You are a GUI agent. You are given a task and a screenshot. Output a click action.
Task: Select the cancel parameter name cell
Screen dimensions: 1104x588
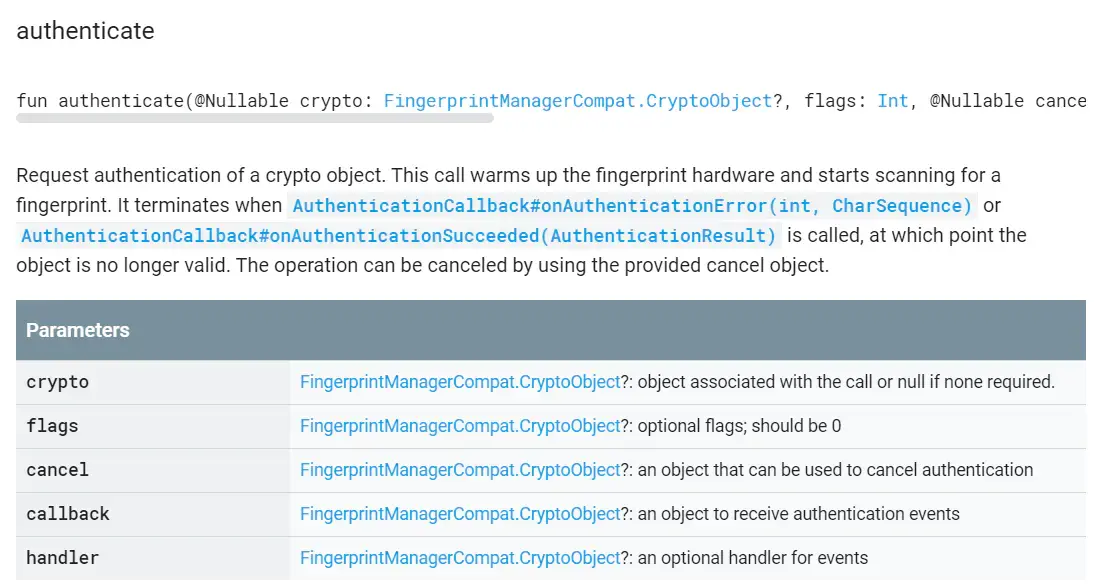click(x=153, y=470)
